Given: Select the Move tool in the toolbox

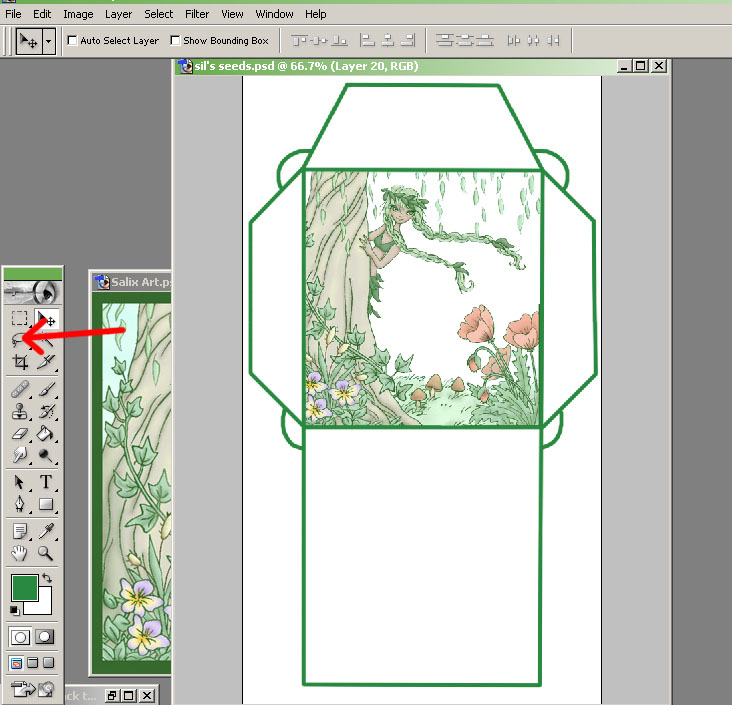Looking at the screenshot, I should (46, 318).
